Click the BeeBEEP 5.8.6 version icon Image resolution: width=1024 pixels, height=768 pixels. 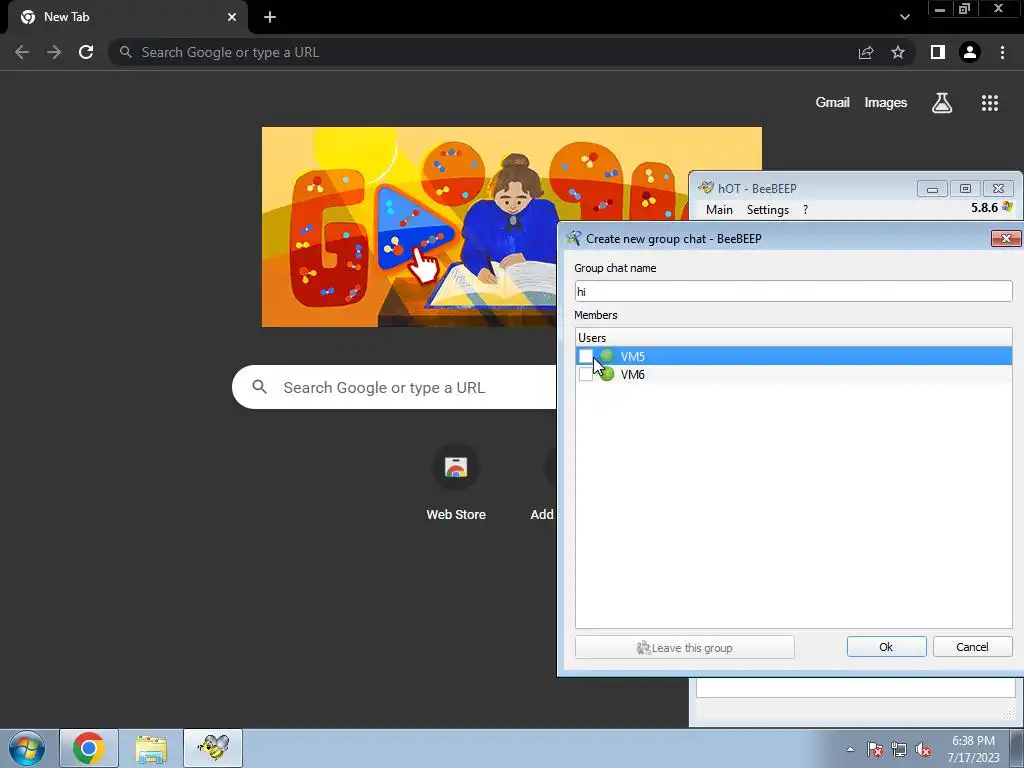click(x=1007, y=207)
